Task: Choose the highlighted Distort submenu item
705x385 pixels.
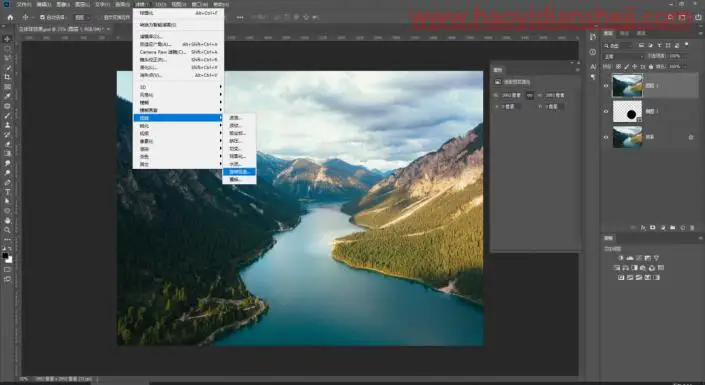Action: click(239, 171)
